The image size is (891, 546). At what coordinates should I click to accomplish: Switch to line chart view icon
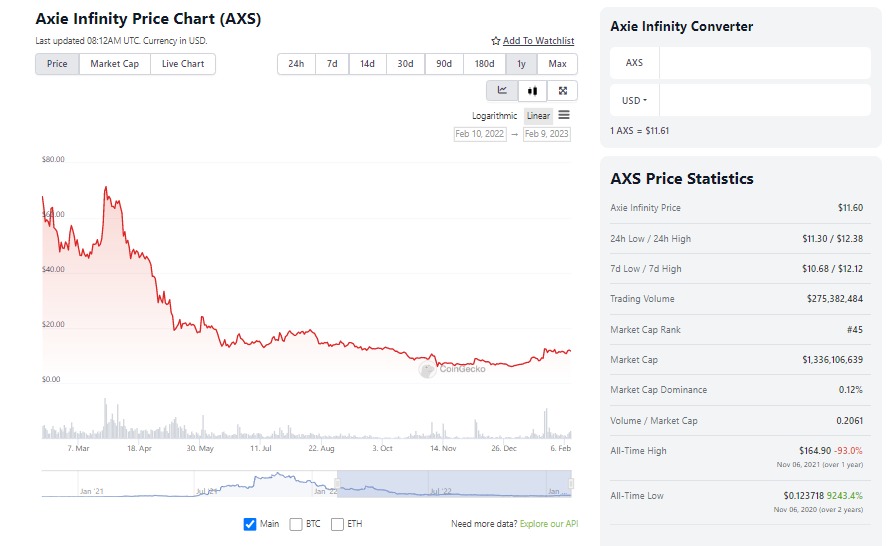(502, 90)
